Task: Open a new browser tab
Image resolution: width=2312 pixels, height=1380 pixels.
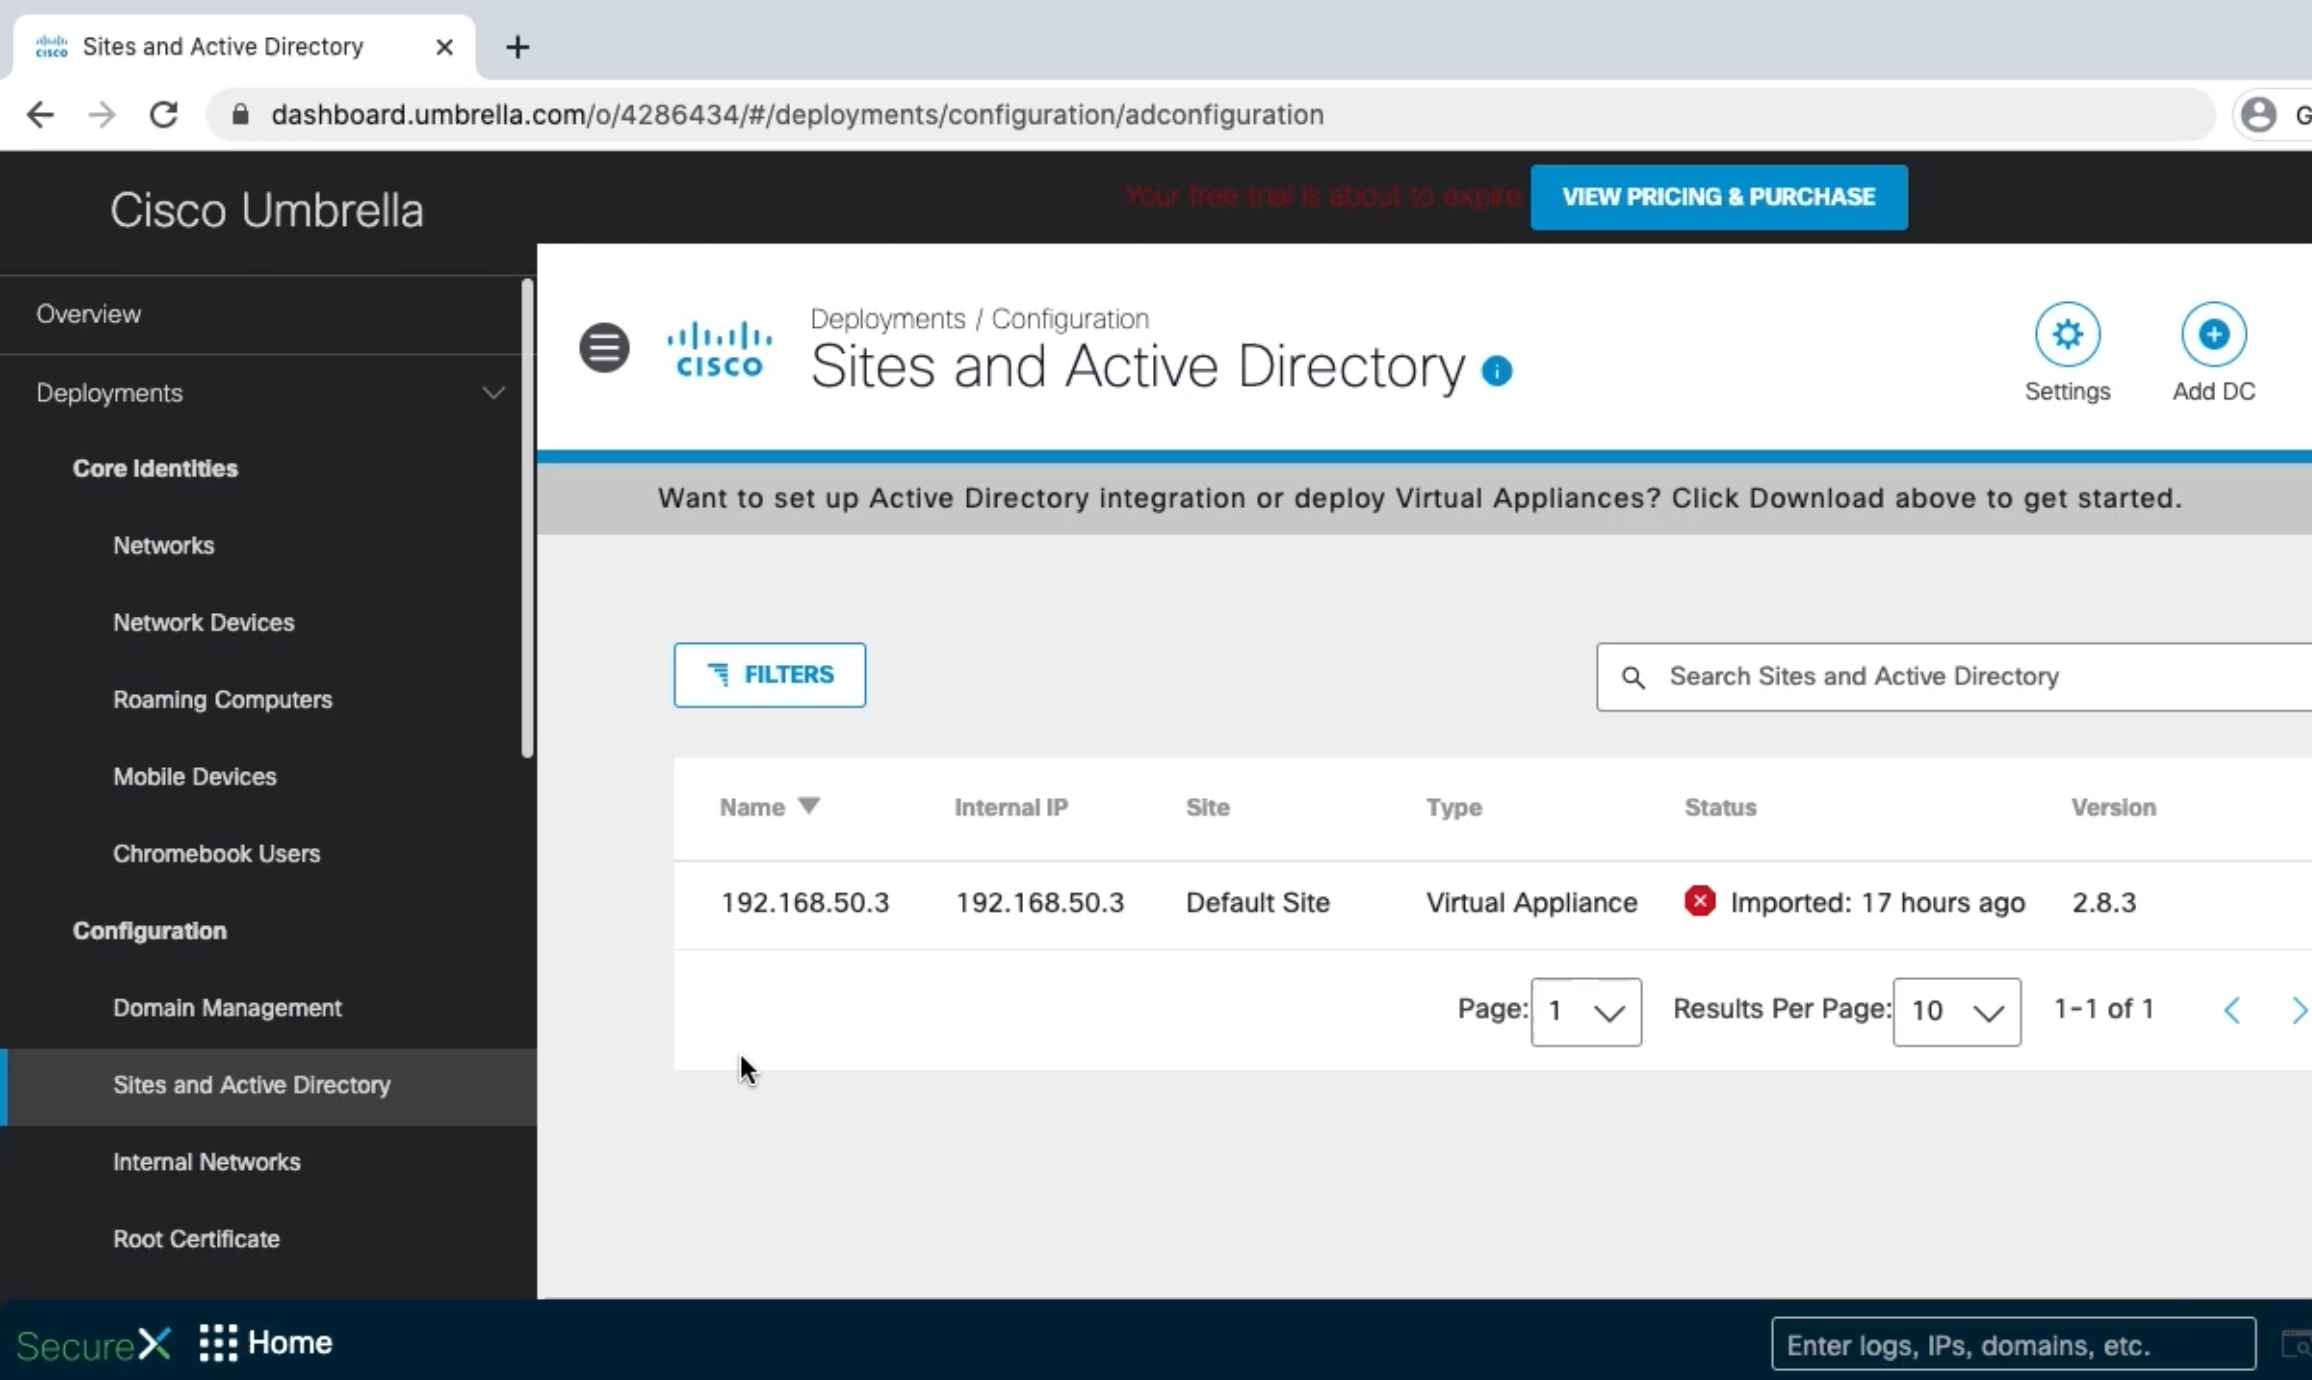Action: [x=517, y=47]
